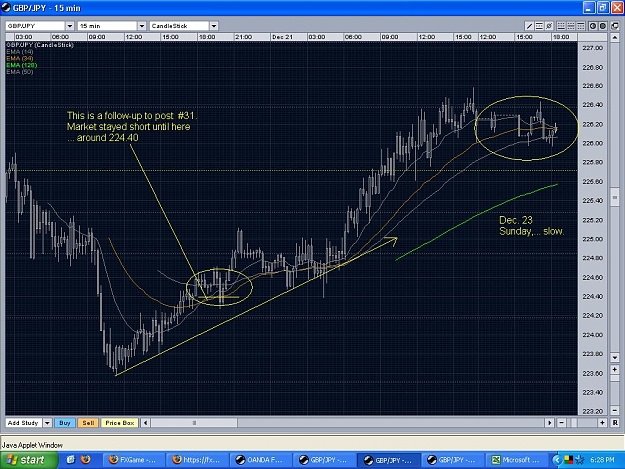Click the horizontal chart scrollbar thumb

point(195,423)
